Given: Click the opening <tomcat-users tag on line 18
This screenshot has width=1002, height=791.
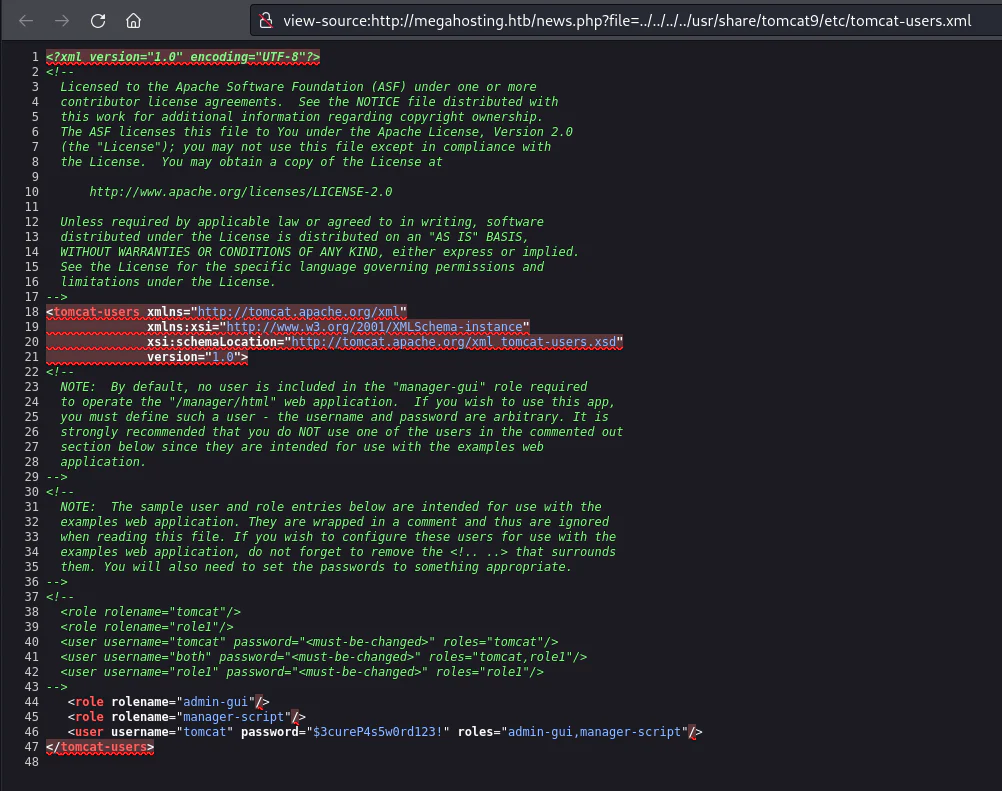Looking at the screenshot, I should click(x=93, y=312).
